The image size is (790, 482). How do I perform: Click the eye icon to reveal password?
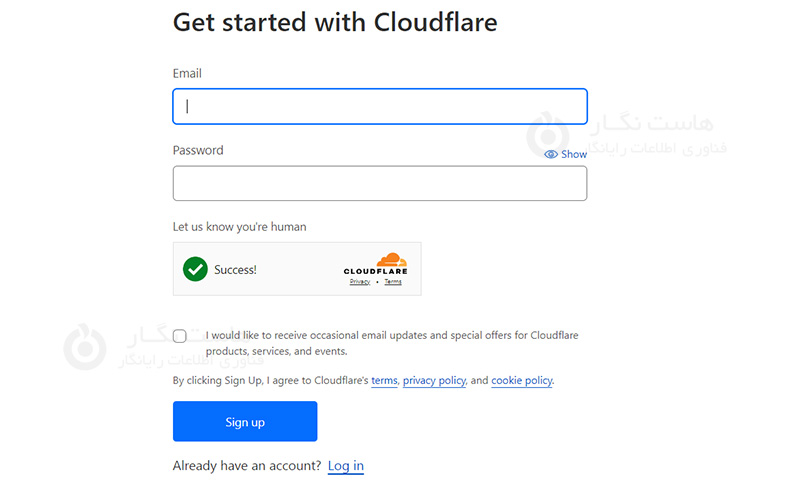coord(551,155)
